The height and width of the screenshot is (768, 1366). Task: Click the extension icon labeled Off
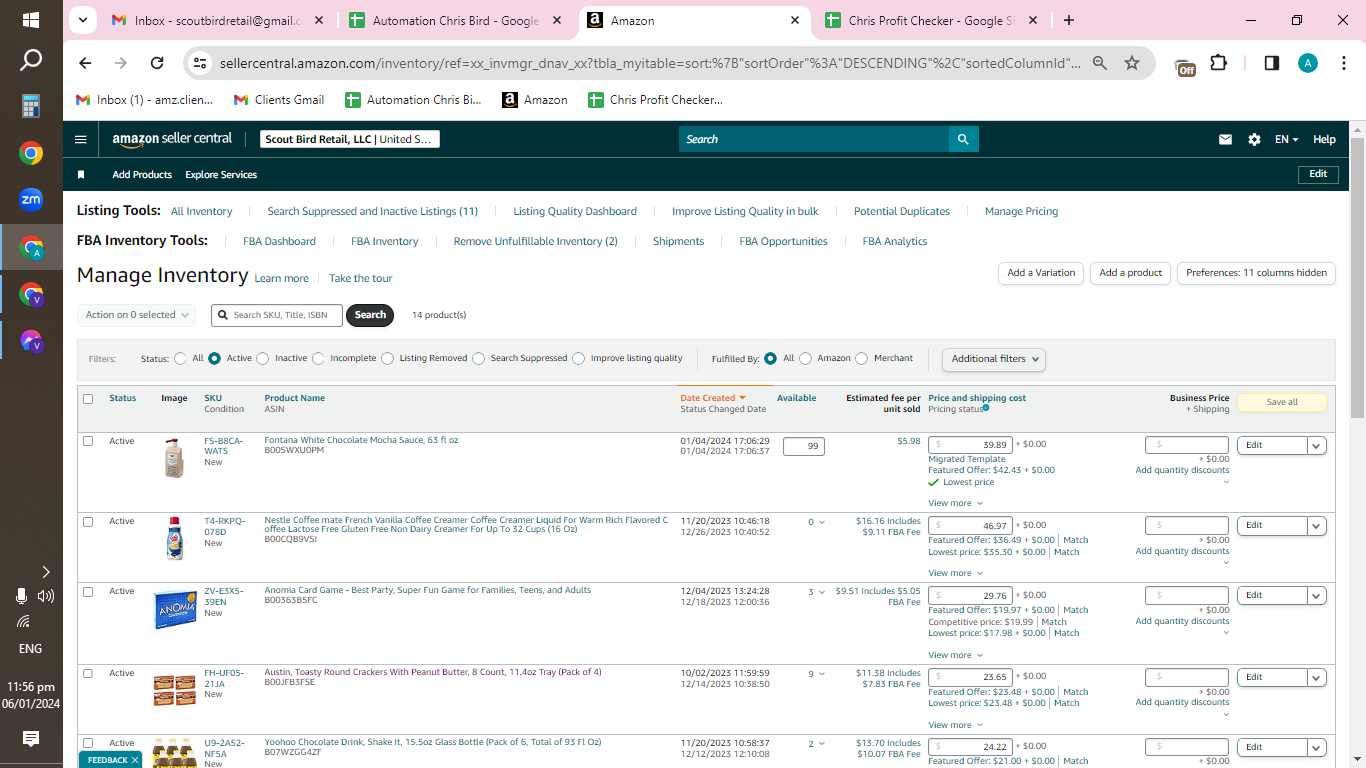pyautogui.click(x=1185, y=66)
